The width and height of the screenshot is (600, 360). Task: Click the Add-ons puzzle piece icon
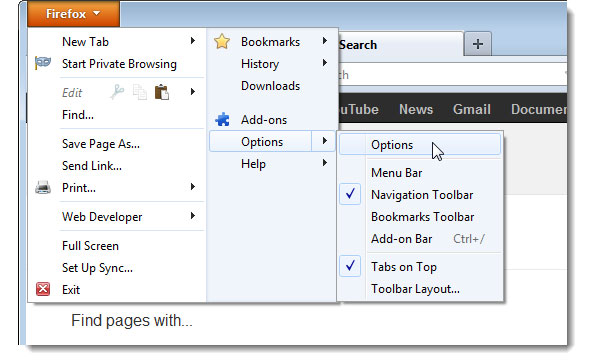pyautogui.click(x=222, y=120)
